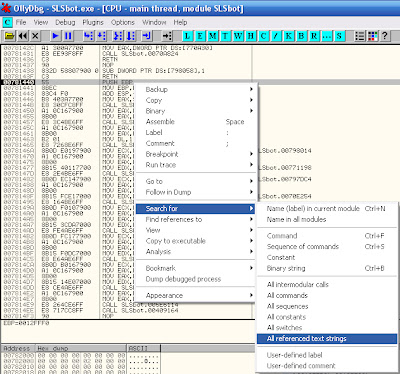Viewport: 400px width, 374px height.
Task: Choose Analysis from the context menu
Action: pos(195,252)
